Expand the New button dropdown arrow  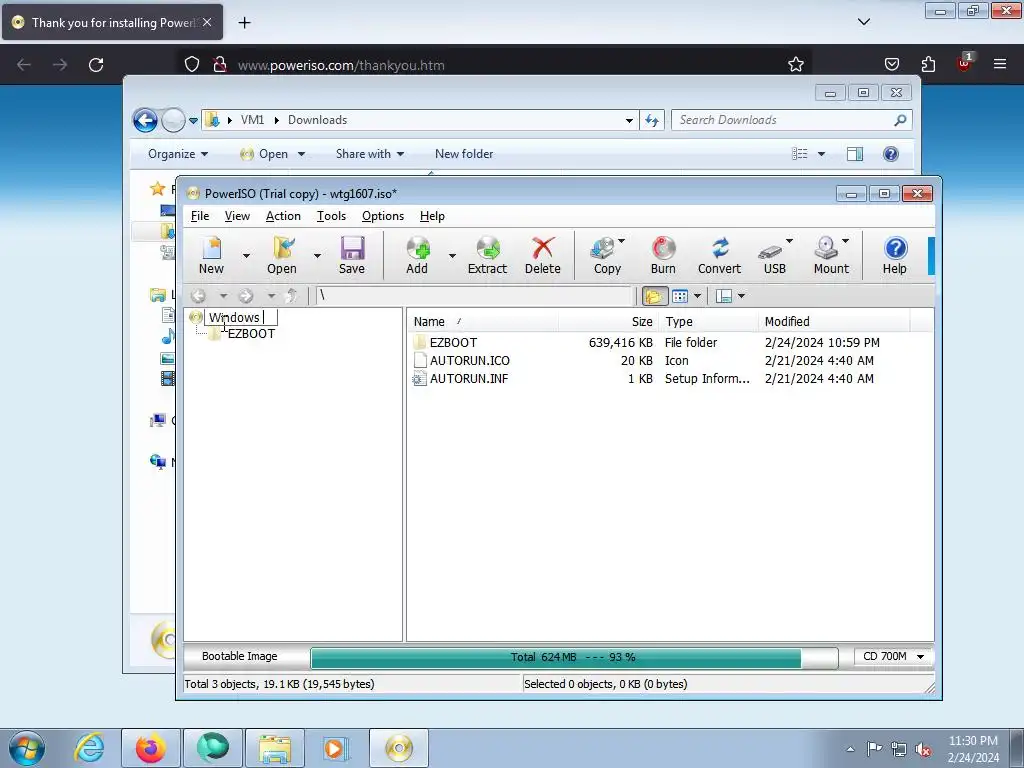coord(246,255)
